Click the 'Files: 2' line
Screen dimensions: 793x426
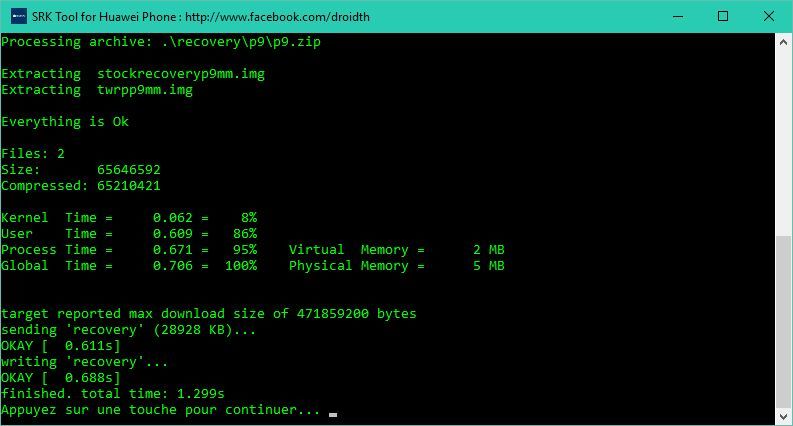[33, 154]
